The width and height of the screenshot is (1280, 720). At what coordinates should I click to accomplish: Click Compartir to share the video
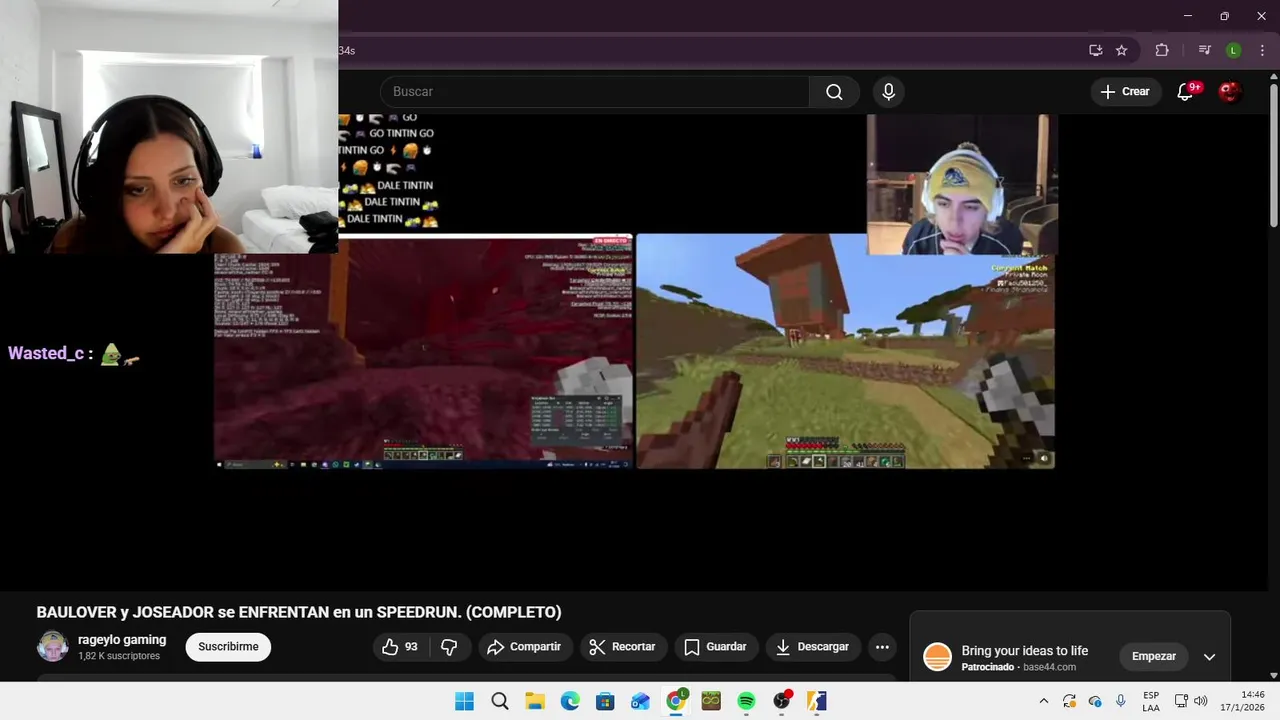[x=525, y=647]
